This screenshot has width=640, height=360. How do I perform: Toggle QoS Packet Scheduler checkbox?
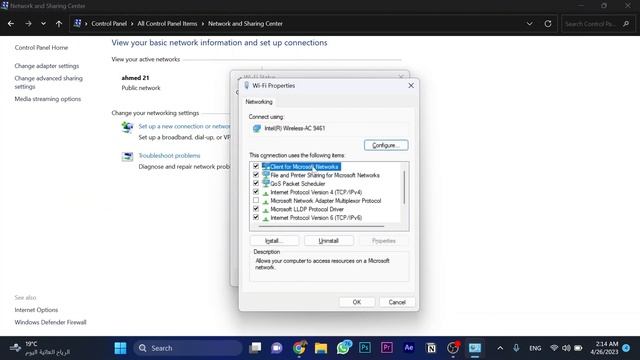pyautogui.click(x=256, y=183)
